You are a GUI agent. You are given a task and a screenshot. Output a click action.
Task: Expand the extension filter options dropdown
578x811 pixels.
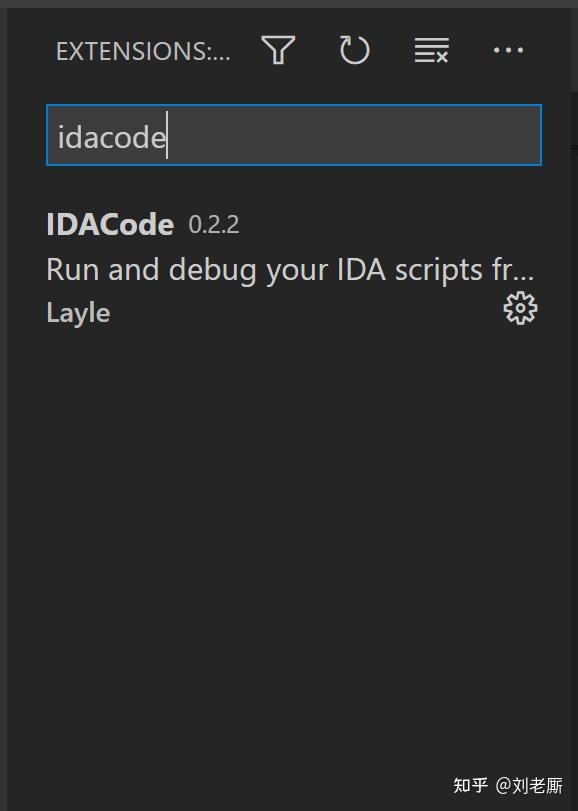(x=277, y=50)
